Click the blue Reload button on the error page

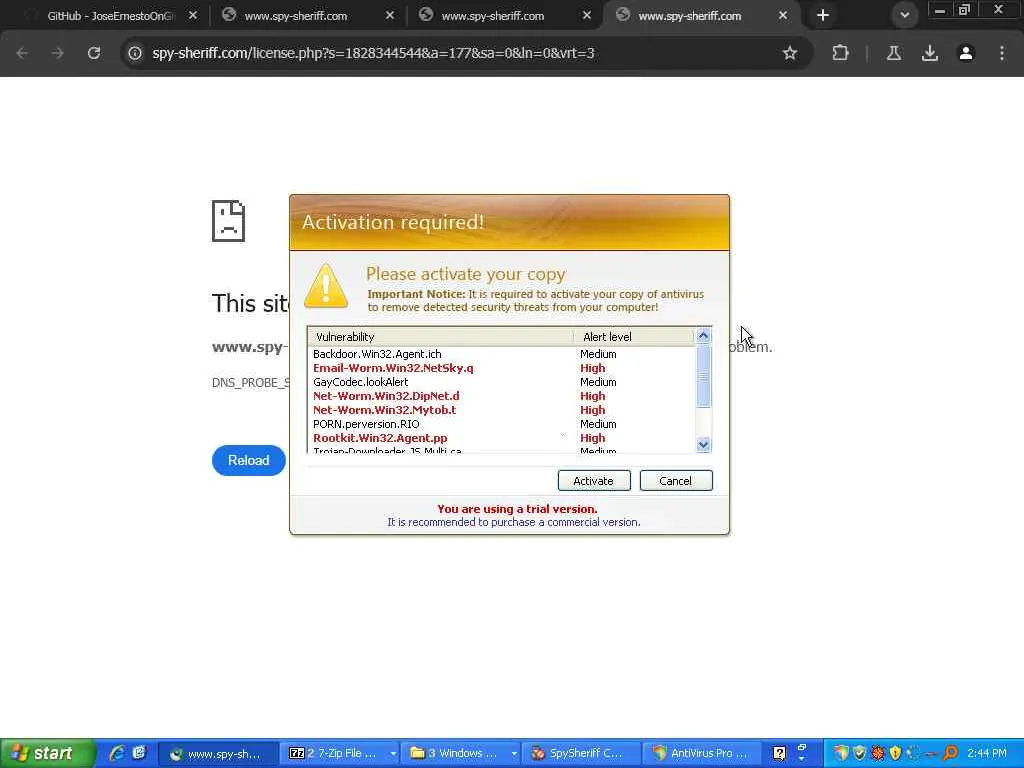coord(248,460)
